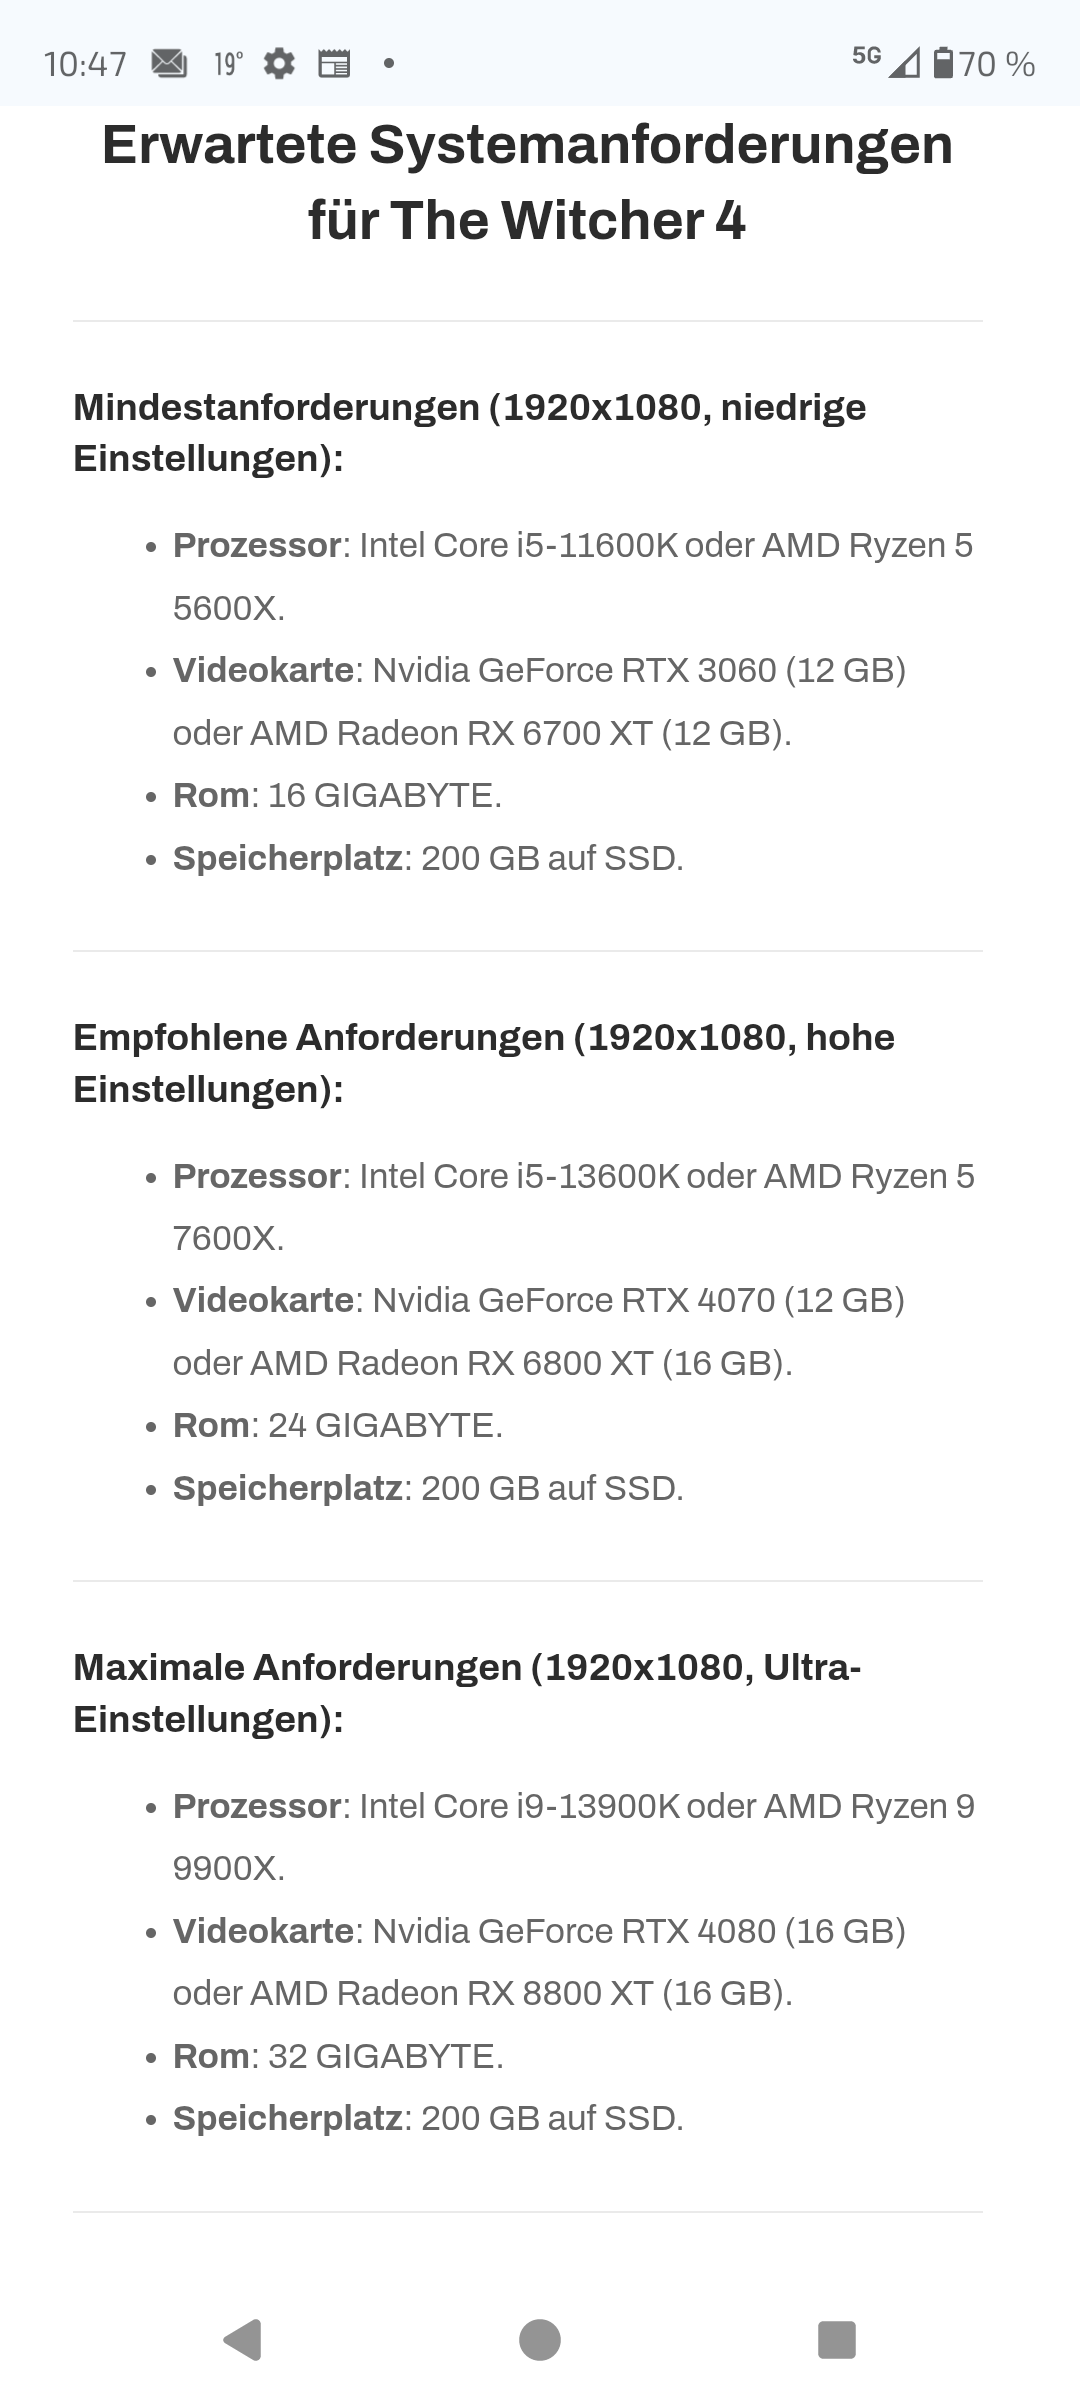Open recent apps with square button
This screenshot has height=2400, width=1080.
click(x=837, y=2339)
